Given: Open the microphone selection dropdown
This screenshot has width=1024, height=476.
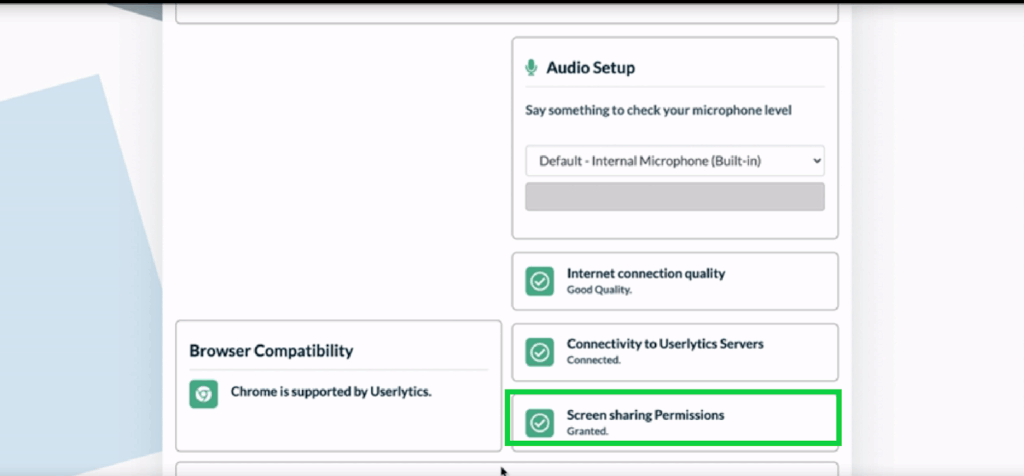Looking at the screenshot, I should coord(674,160).
